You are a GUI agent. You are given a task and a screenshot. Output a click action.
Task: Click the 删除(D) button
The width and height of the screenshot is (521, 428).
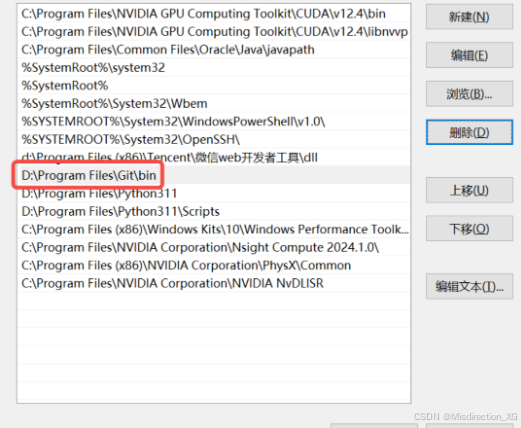coord(469,133)
